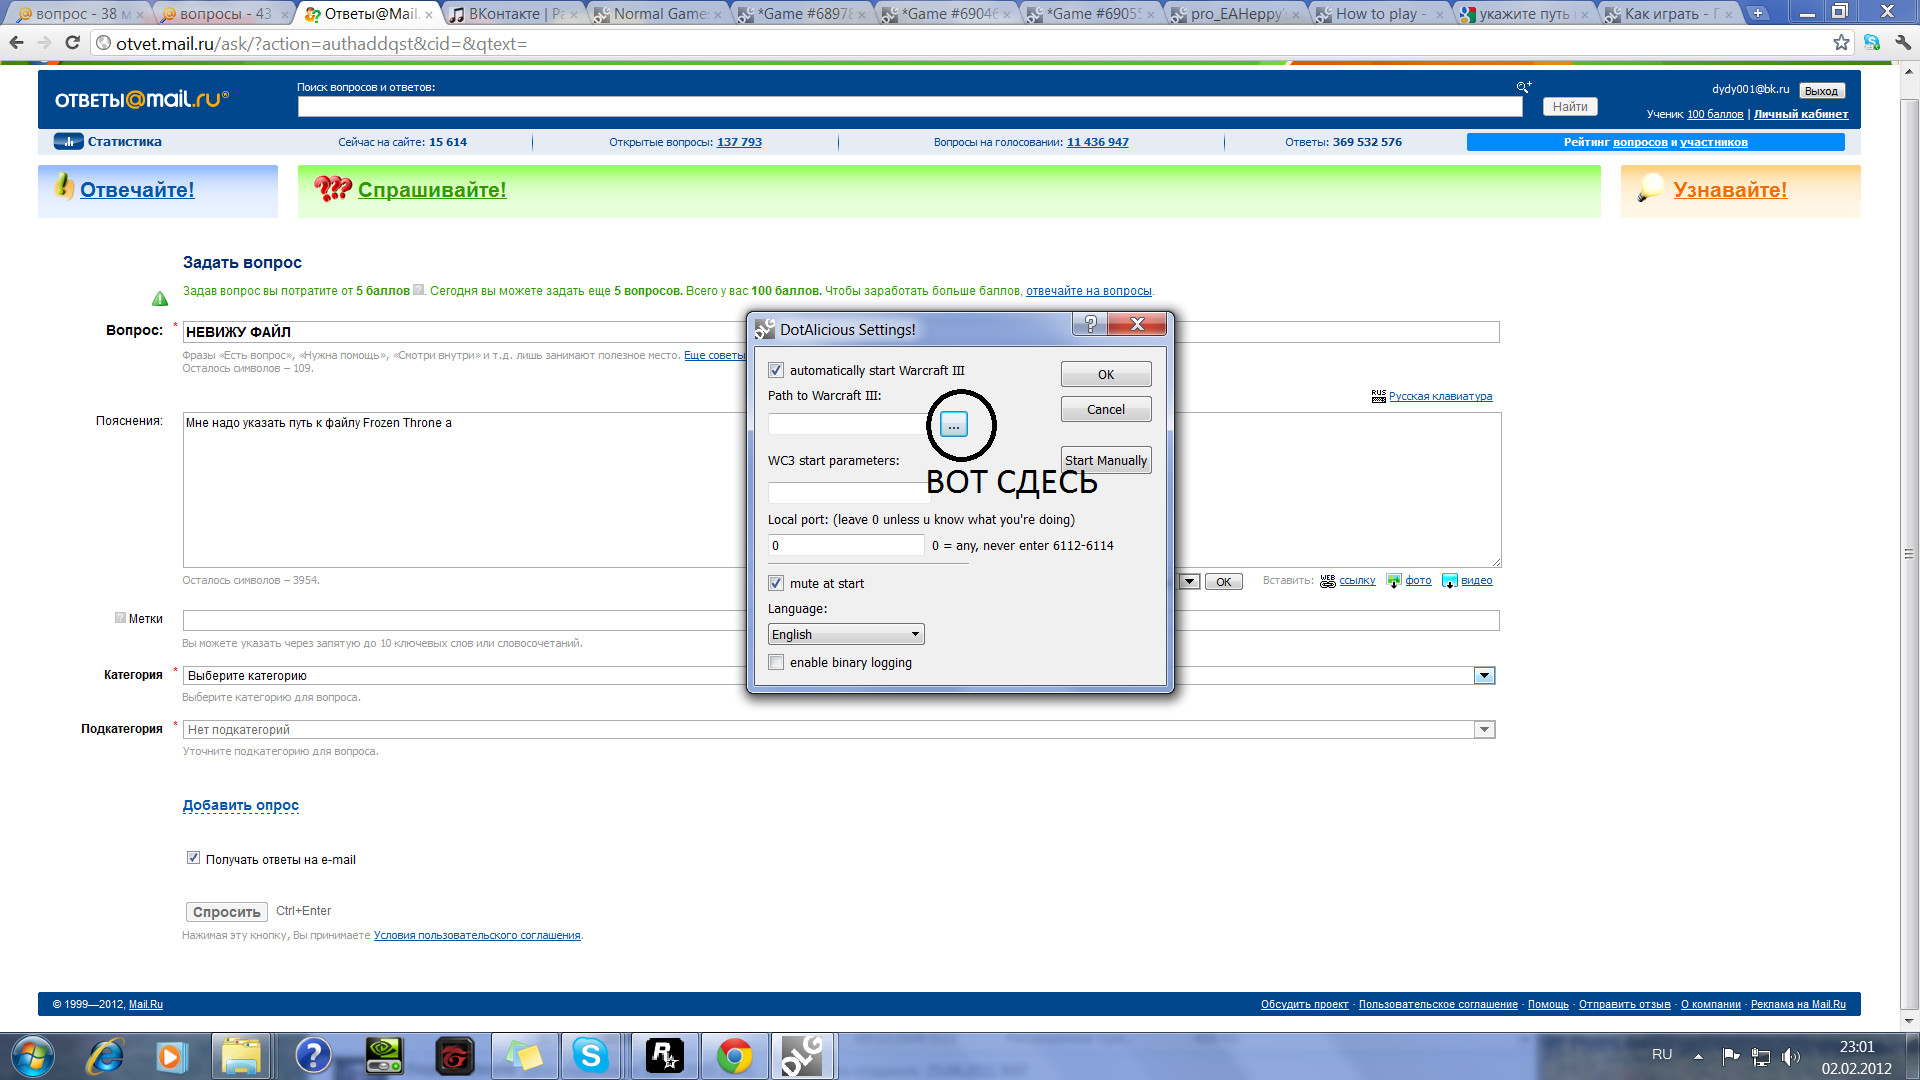Open Google Chrome from the taskbar
Screen dimensions: 1920x1080
(x=734, y=1056)
